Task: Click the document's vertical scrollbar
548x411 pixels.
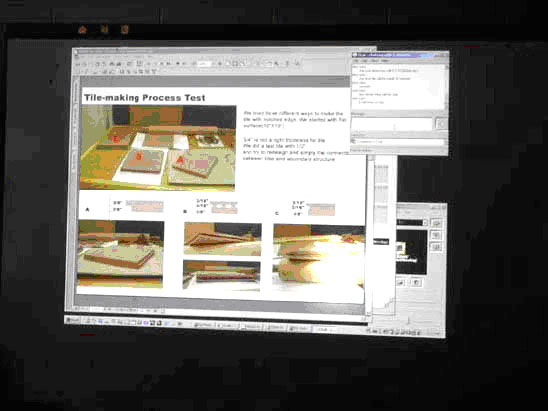Action: (x=369, y=234)
